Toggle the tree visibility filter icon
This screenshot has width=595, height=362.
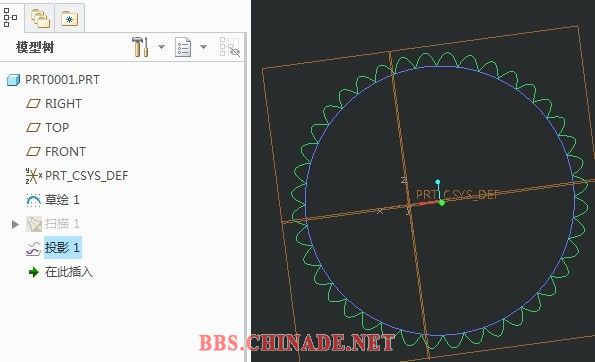pyautogui.click(x=230, y=47)
